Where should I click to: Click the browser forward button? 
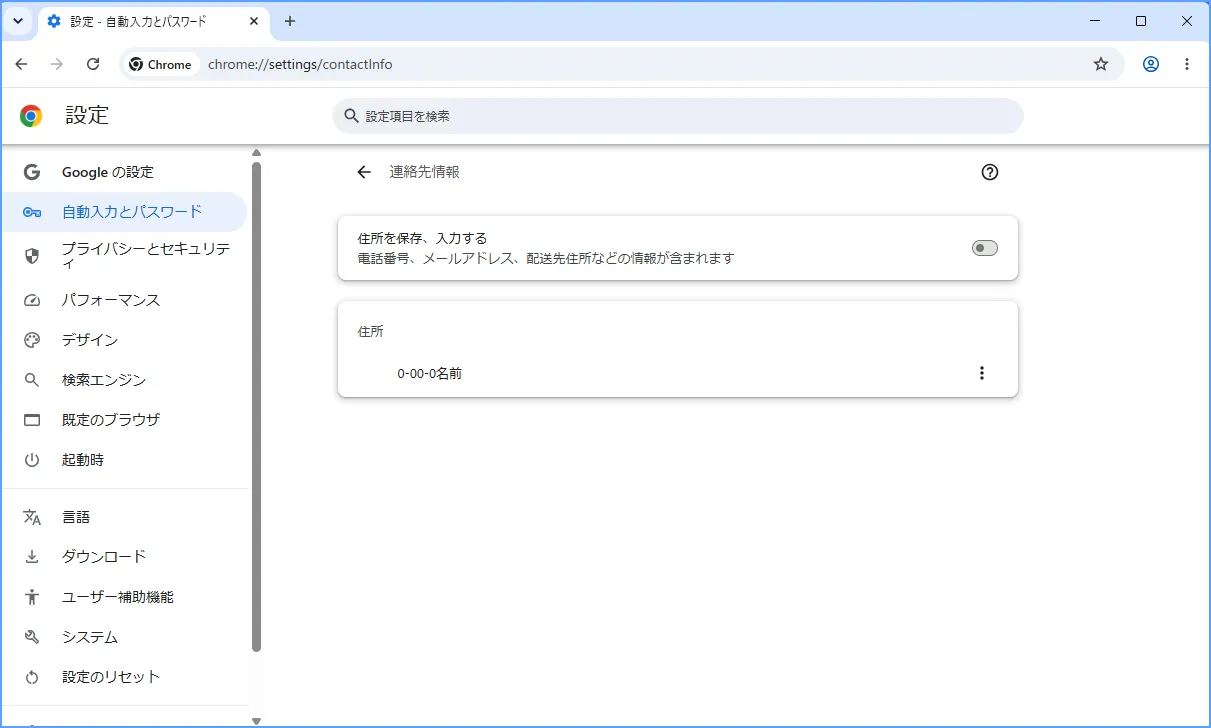tap(57, 64)
